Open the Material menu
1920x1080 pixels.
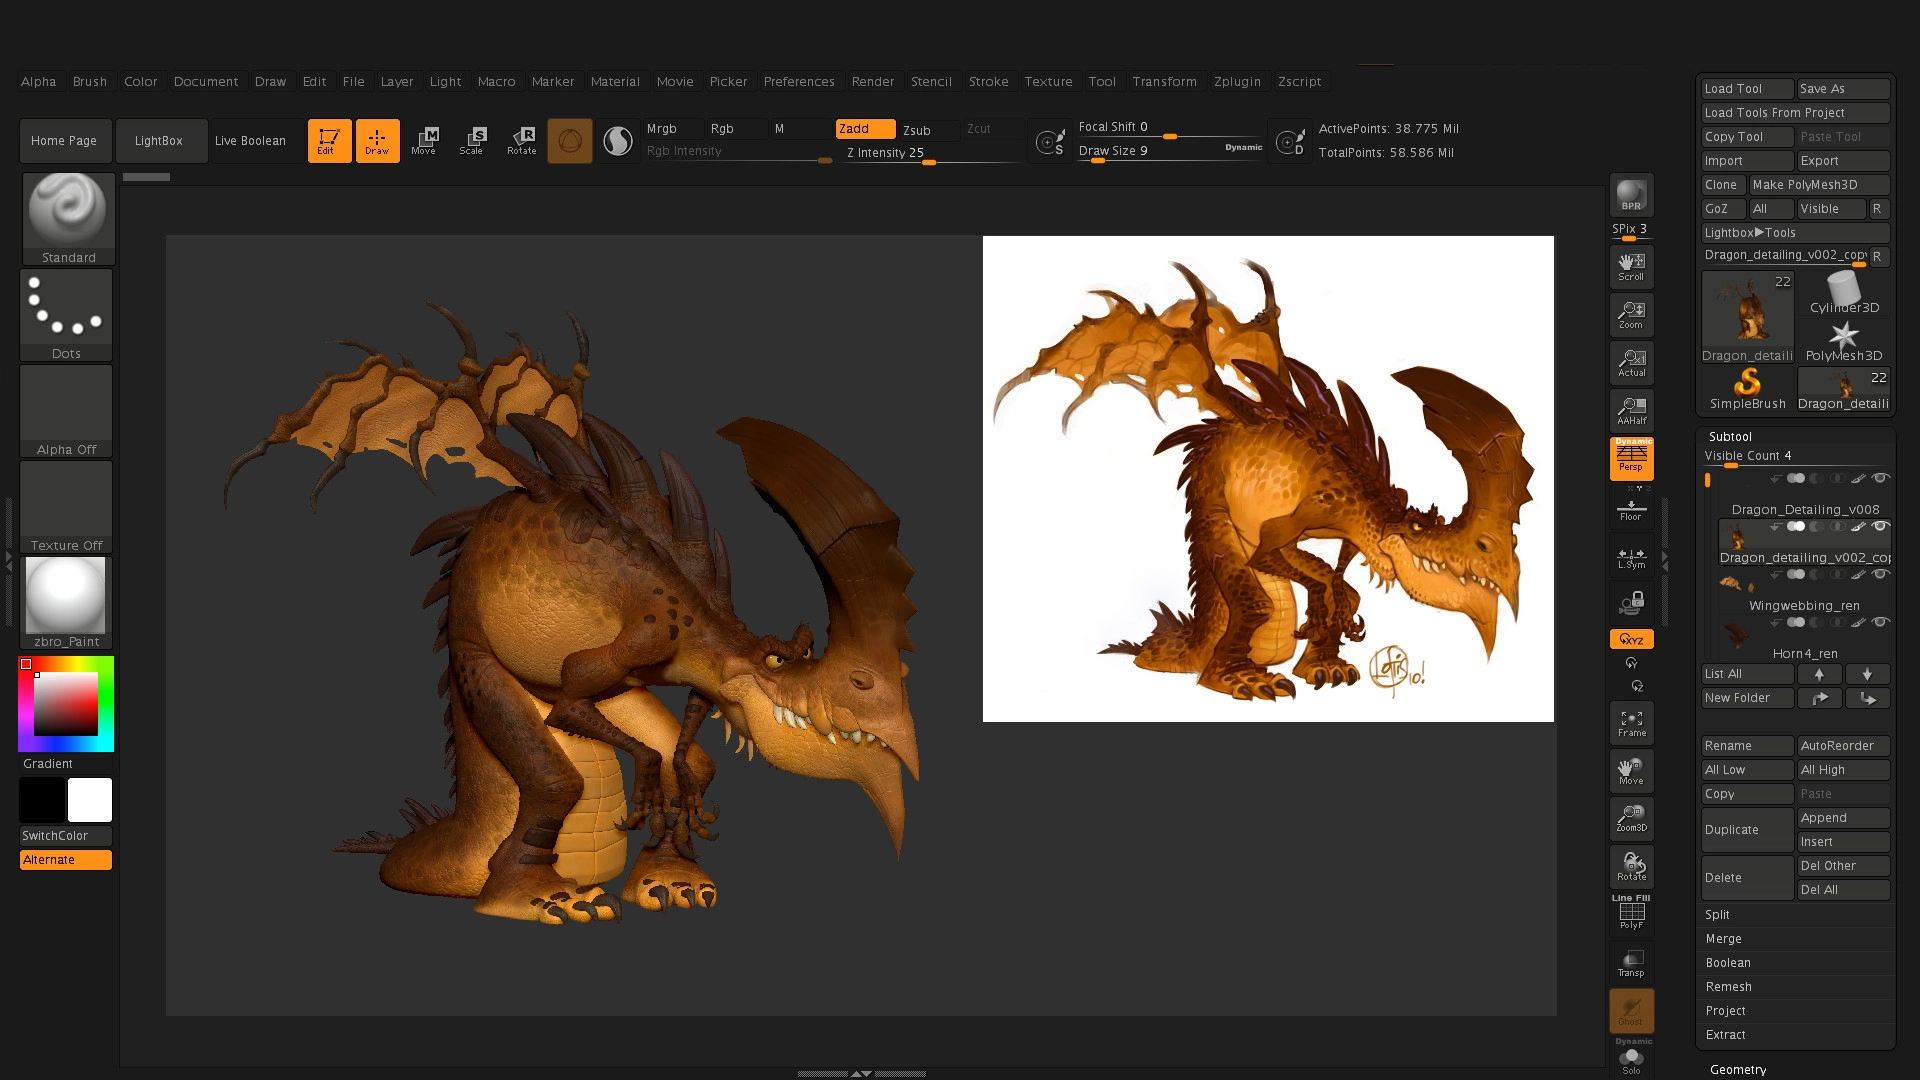pyautogui.click(x=615, y=82)
